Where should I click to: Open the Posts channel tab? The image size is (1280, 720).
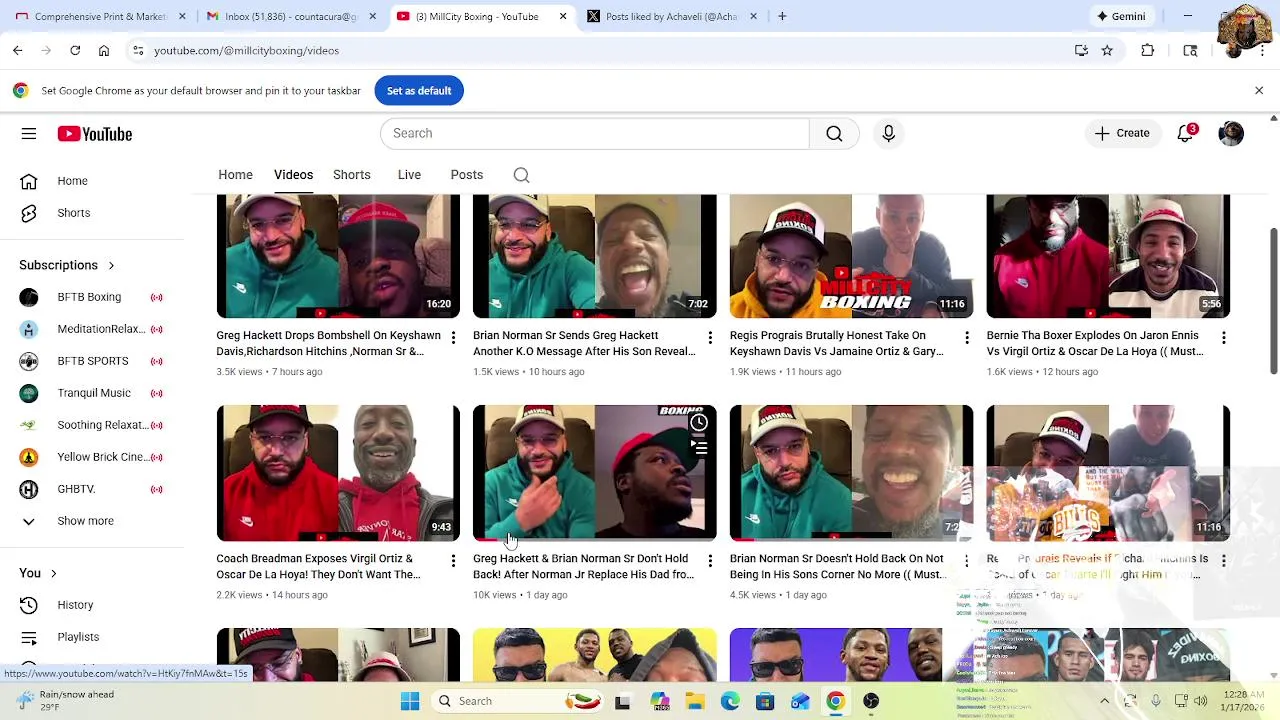(x=467, y=175)
